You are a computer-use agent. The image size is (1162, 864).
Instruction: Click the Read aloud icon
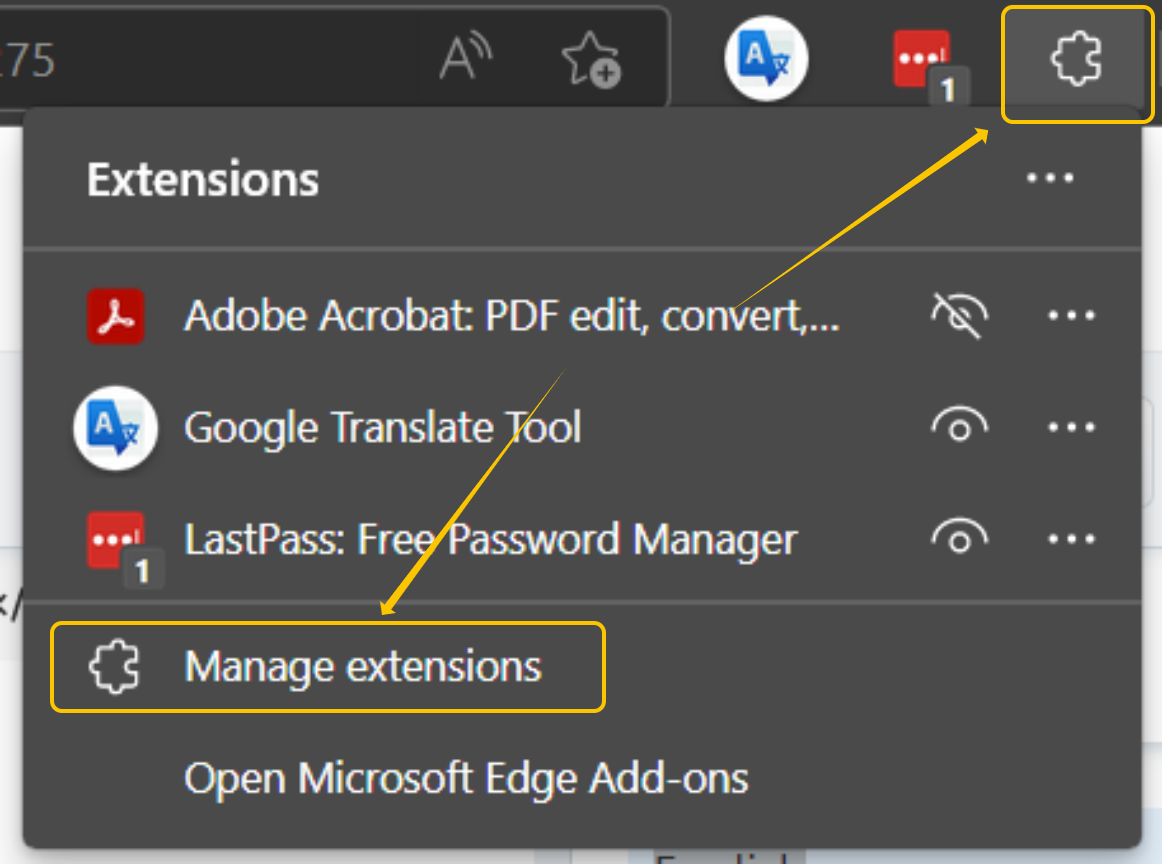coord(465,57)
